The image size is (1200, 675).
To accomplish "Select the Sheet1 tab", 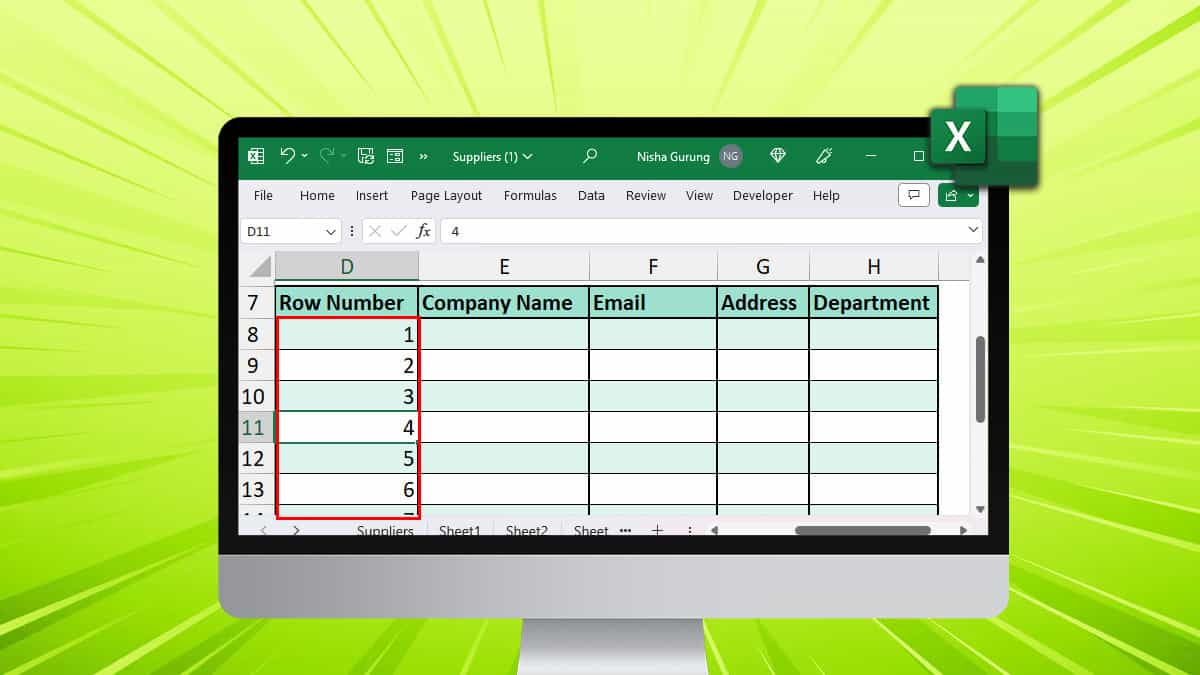I will pyautogui.click(x=460, y=531).
